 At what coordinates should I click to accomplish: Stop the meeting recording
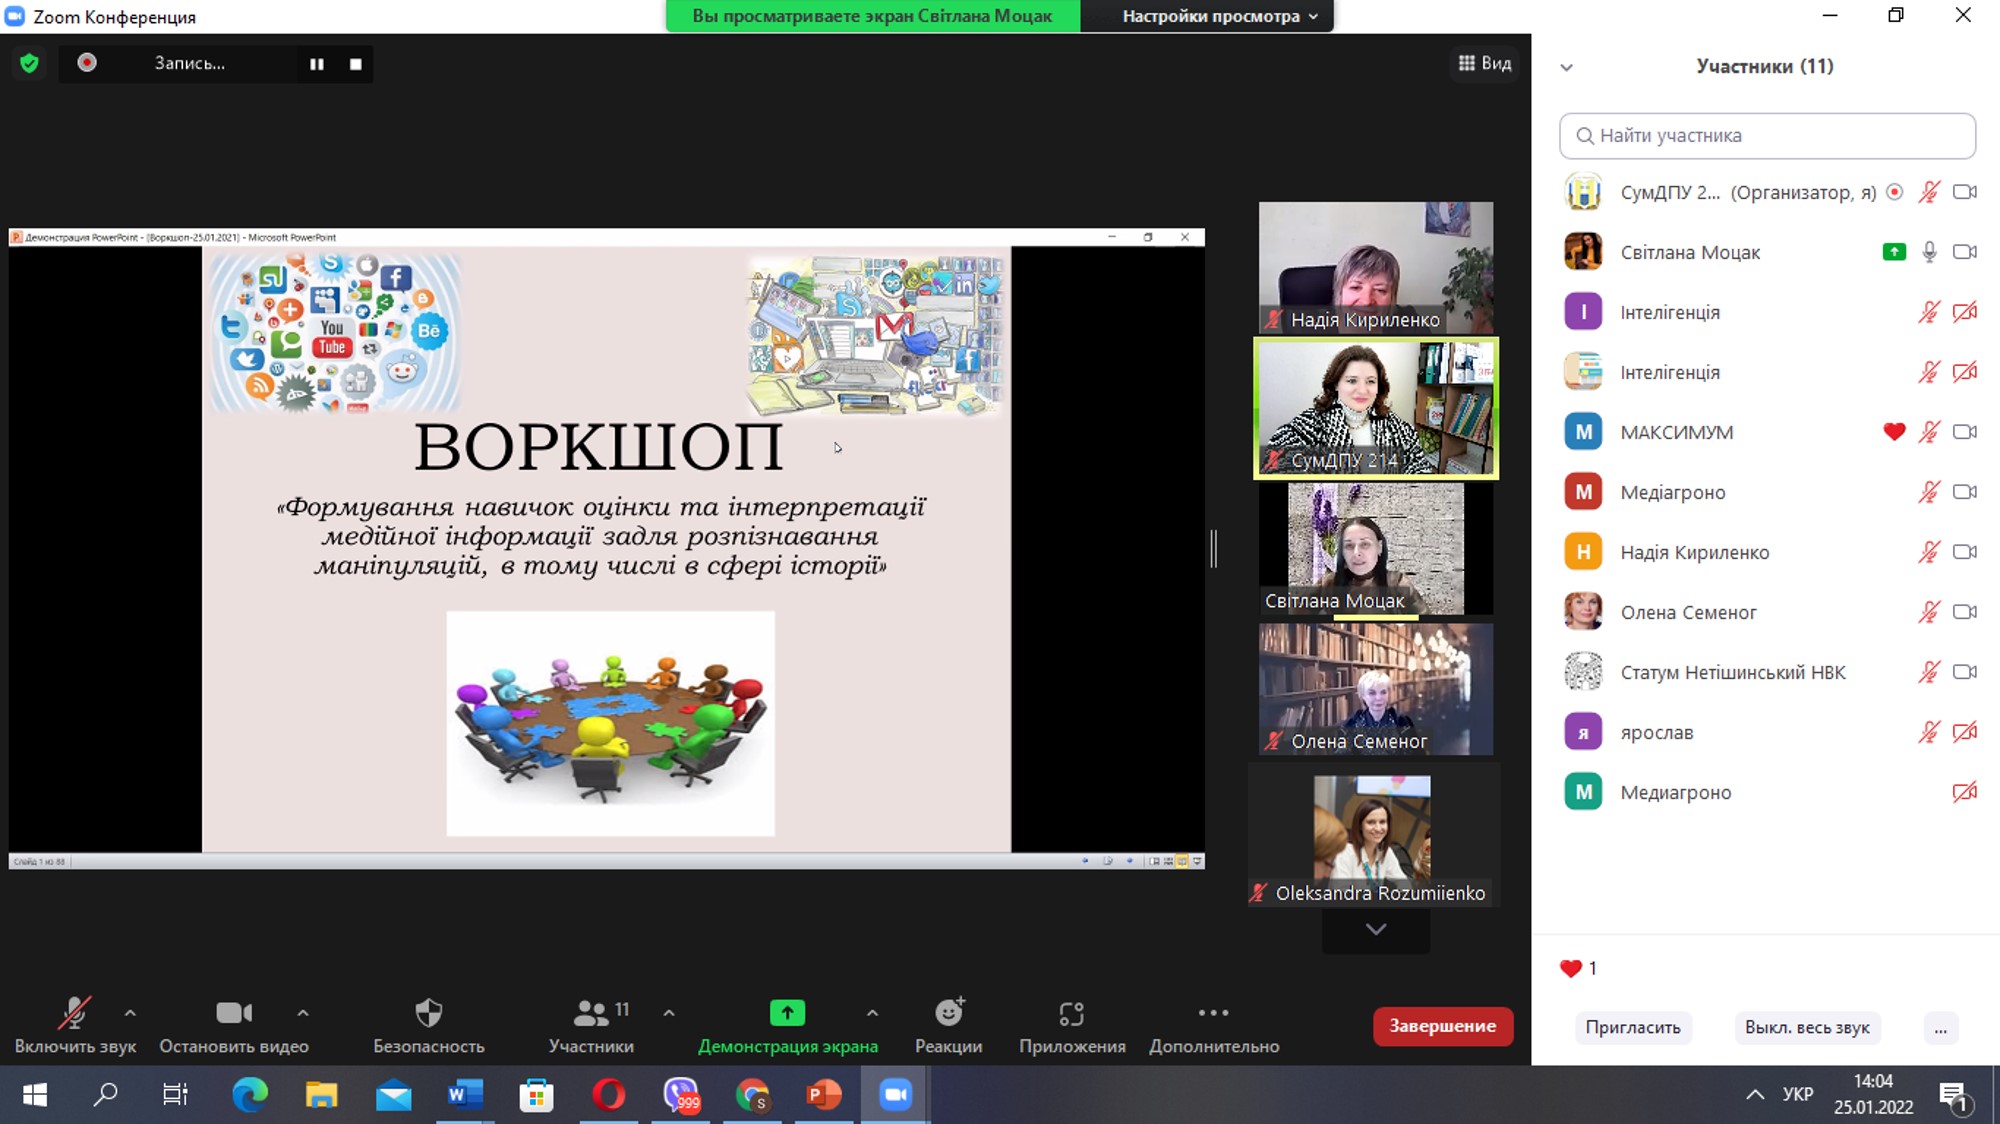click(356, 64)
